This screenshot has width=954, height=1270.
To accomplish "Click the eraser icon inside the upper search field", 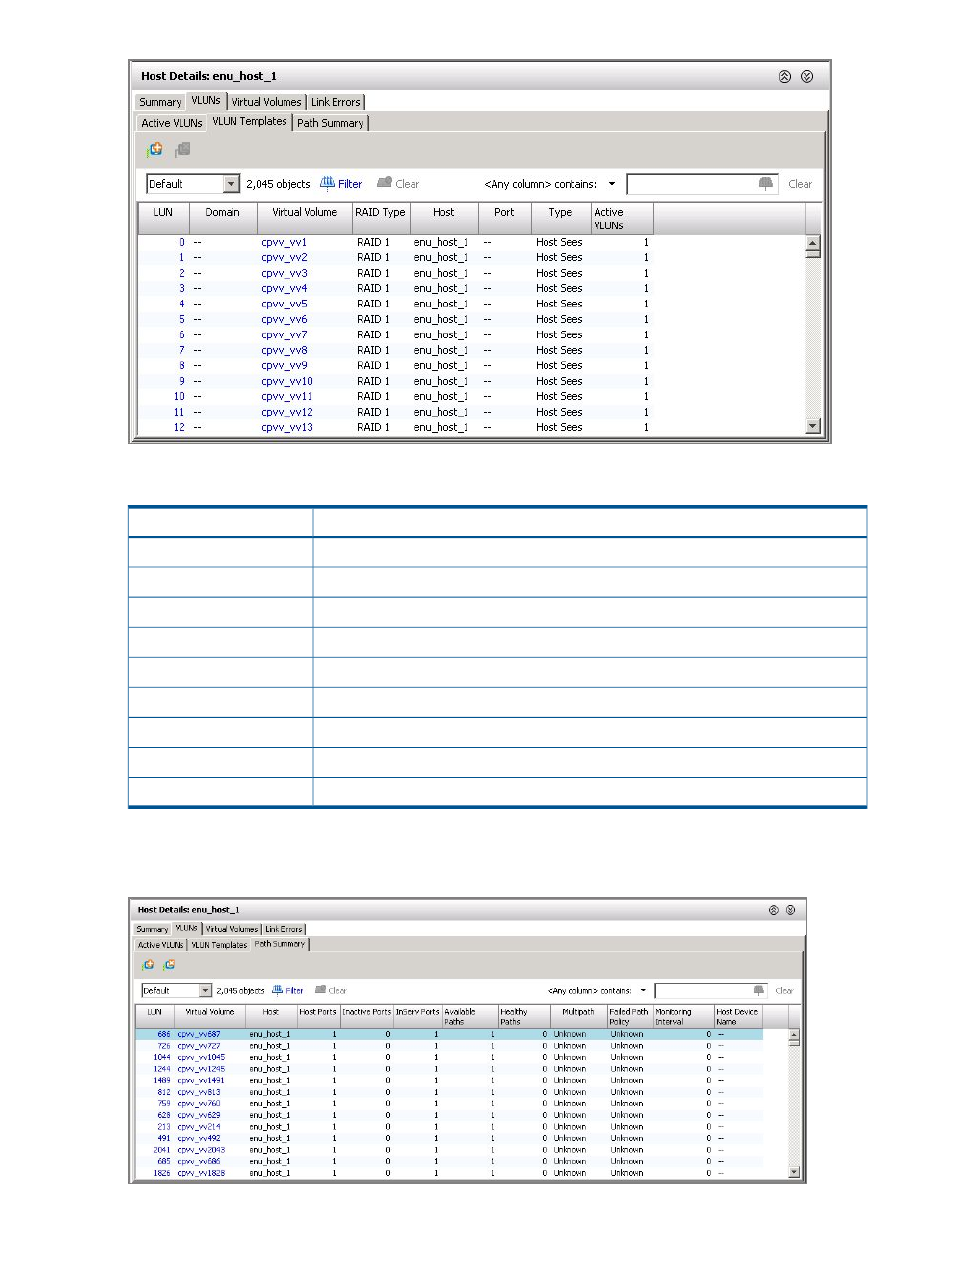I will [766, 183].
